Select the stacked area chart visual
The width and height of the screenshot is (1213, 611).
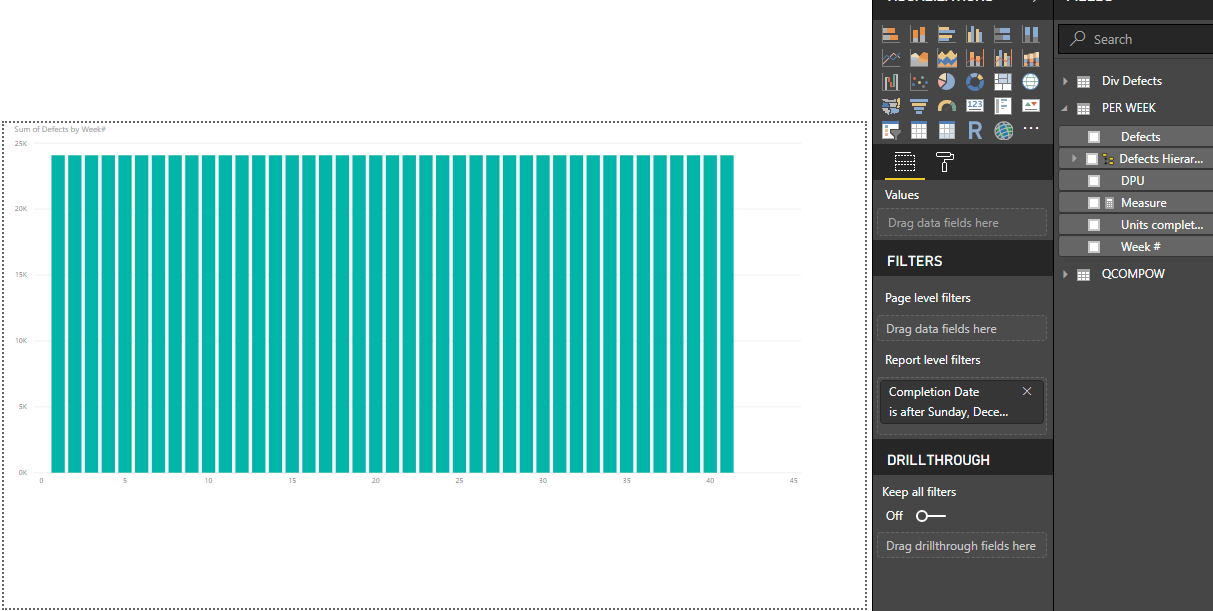946,58
